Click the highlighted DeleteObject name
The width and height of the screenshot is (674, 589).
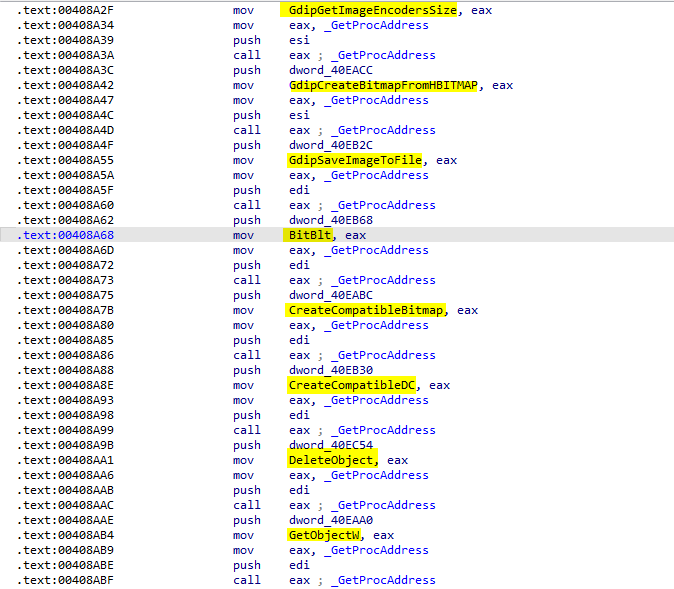coord(332,460)
